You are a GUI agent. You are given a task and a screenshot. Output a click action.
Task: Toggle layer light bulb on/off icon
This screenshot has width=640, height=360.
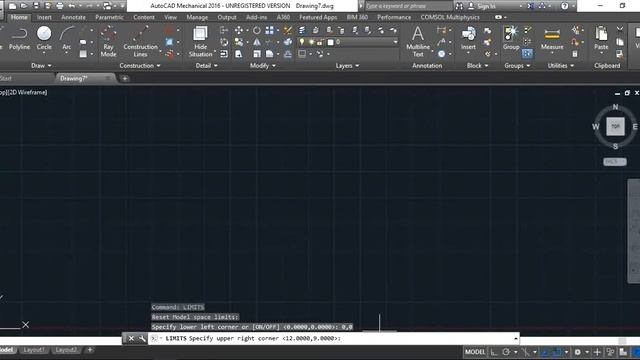[x=302, y=42]
